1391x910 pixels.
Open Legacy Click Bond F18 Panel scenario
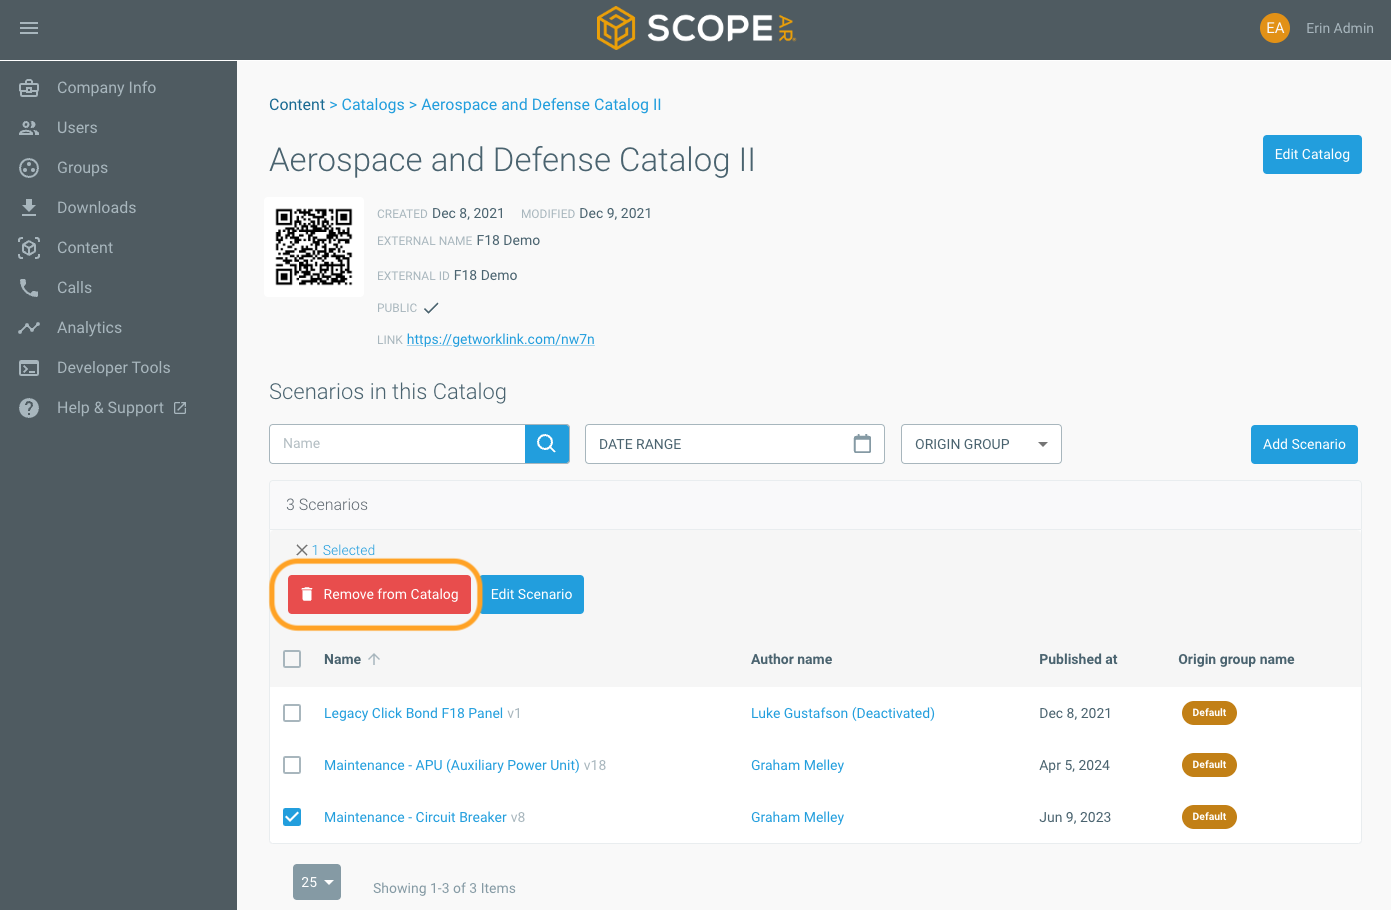413,713
